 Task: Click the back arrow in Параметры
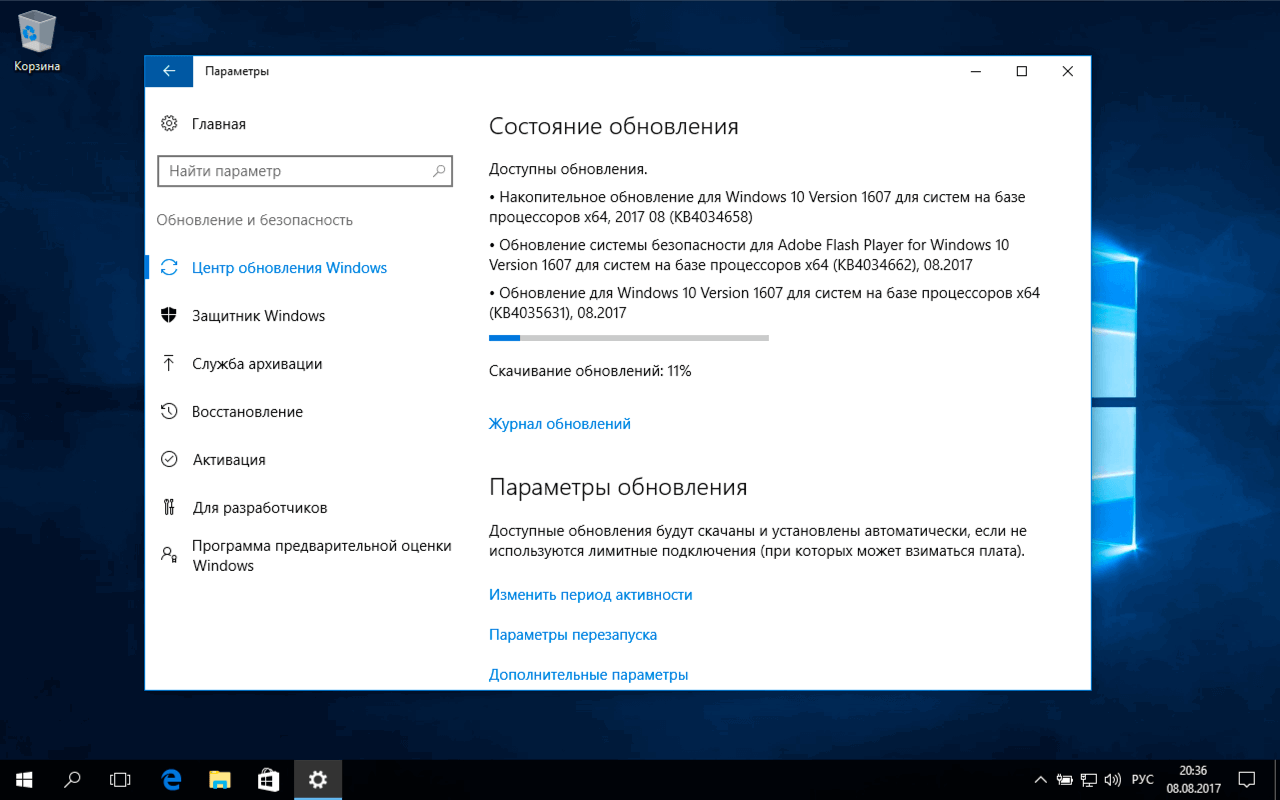click(168, 71)
